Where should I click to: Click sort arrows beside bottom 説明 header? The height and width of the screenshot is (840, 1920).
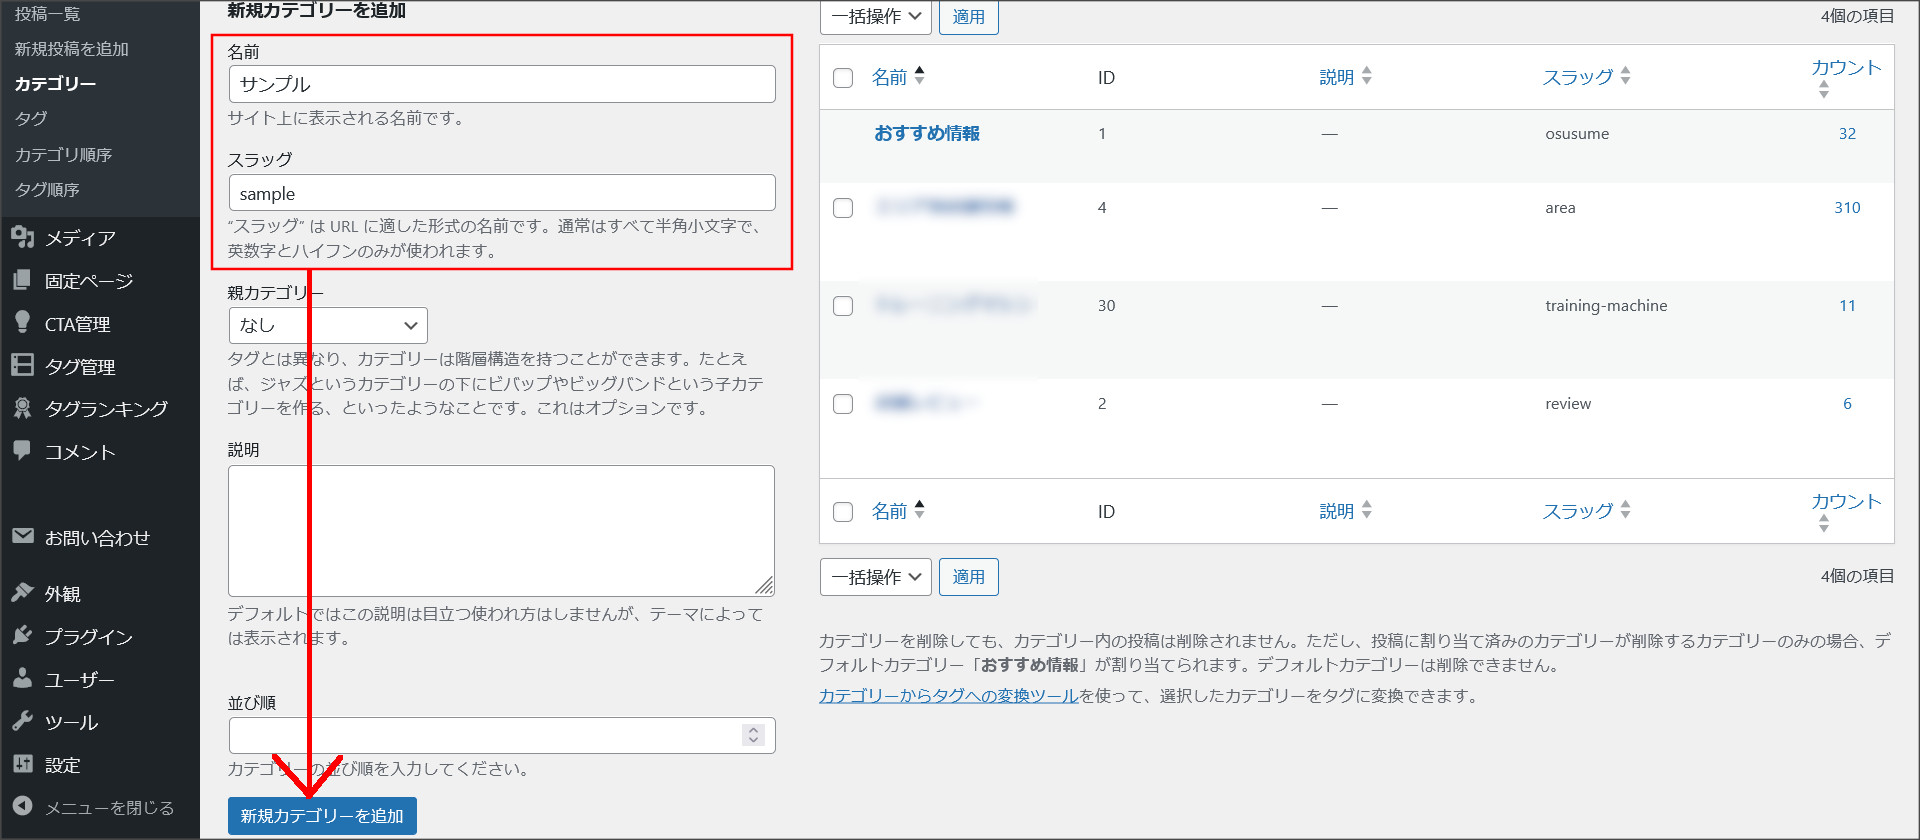(1367, 510)
